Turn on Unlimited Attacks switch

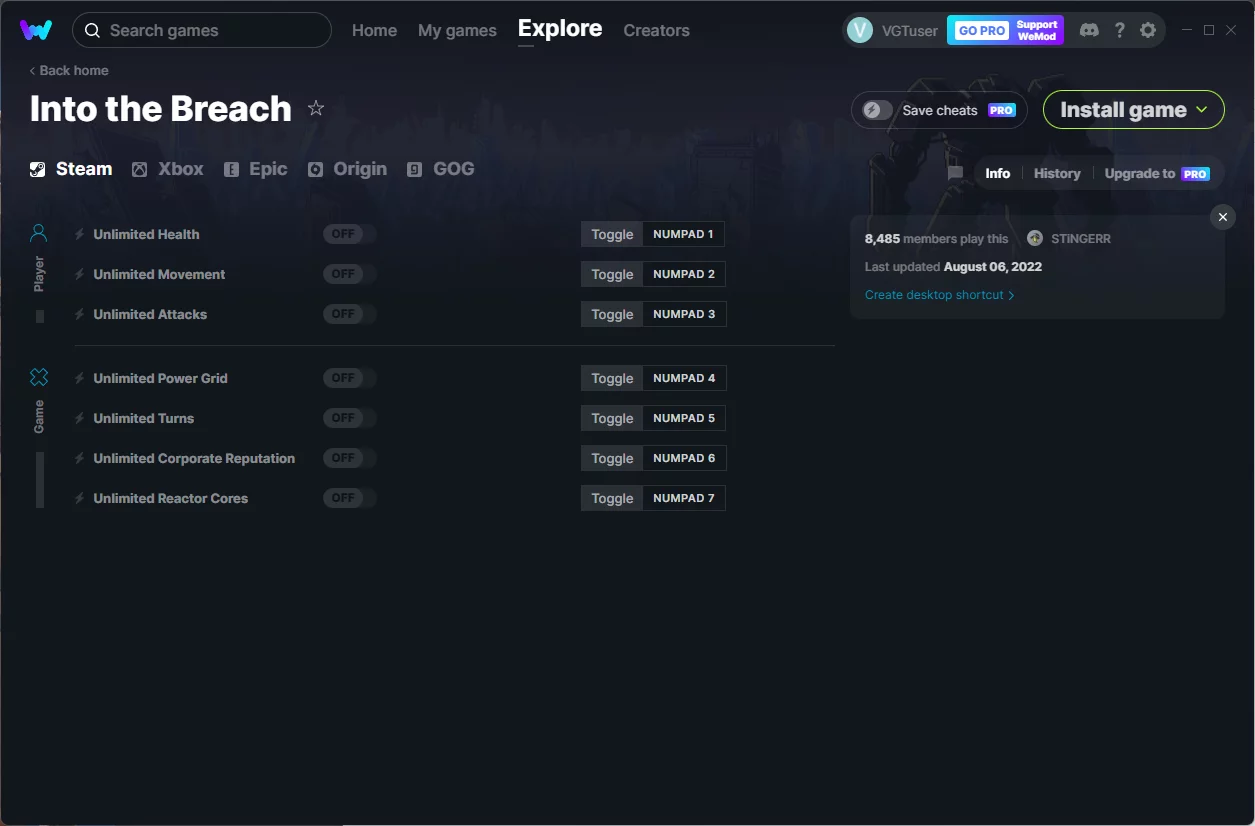pos(349,314)
